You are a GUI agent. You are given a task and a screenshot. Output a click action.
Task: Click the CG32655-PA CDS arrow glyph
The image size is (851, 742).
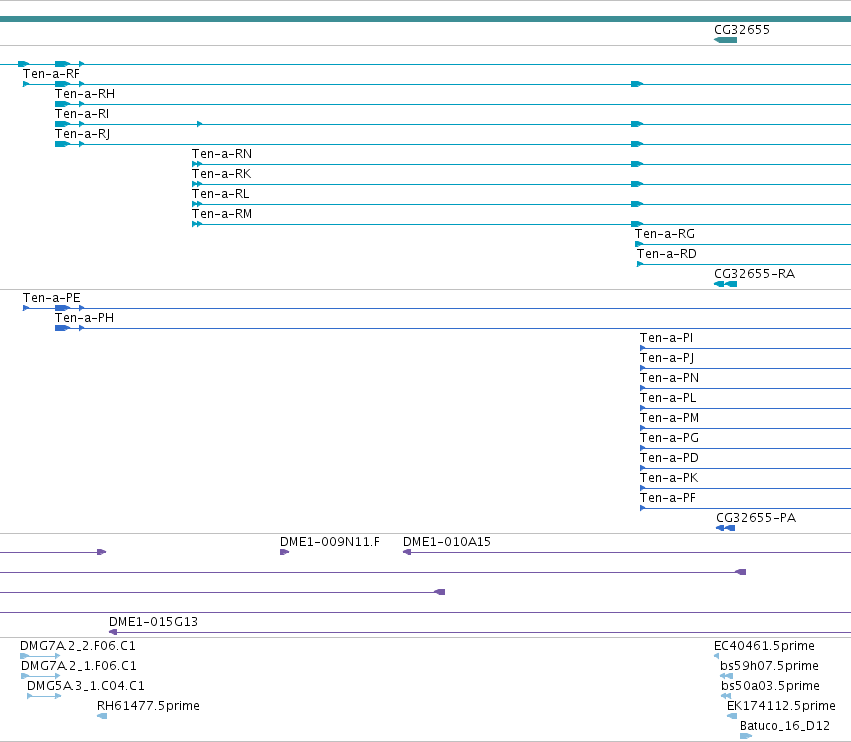point(726,528)
